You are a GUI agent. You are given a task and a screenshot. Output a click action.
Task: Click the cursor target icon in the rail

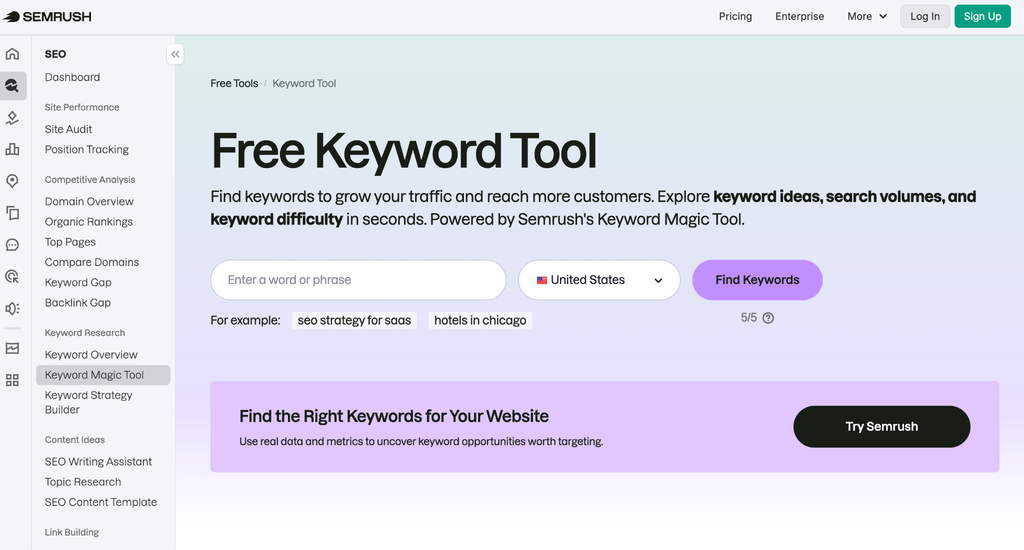coord(12,276)
